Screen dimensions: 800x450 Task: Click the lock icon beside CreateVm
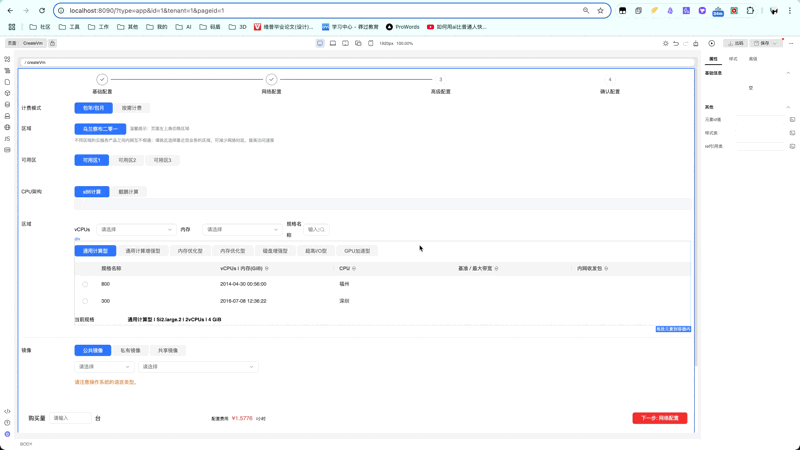point(53,43)
